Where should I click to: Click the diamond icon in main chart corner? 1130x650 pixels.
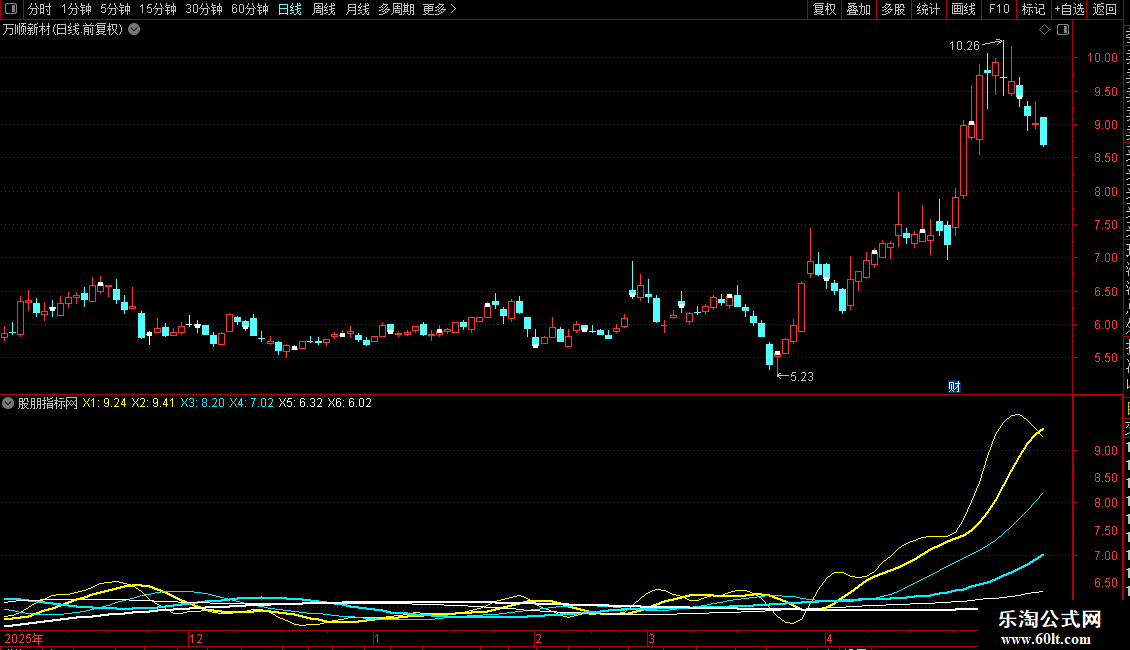coord(1044,30)
